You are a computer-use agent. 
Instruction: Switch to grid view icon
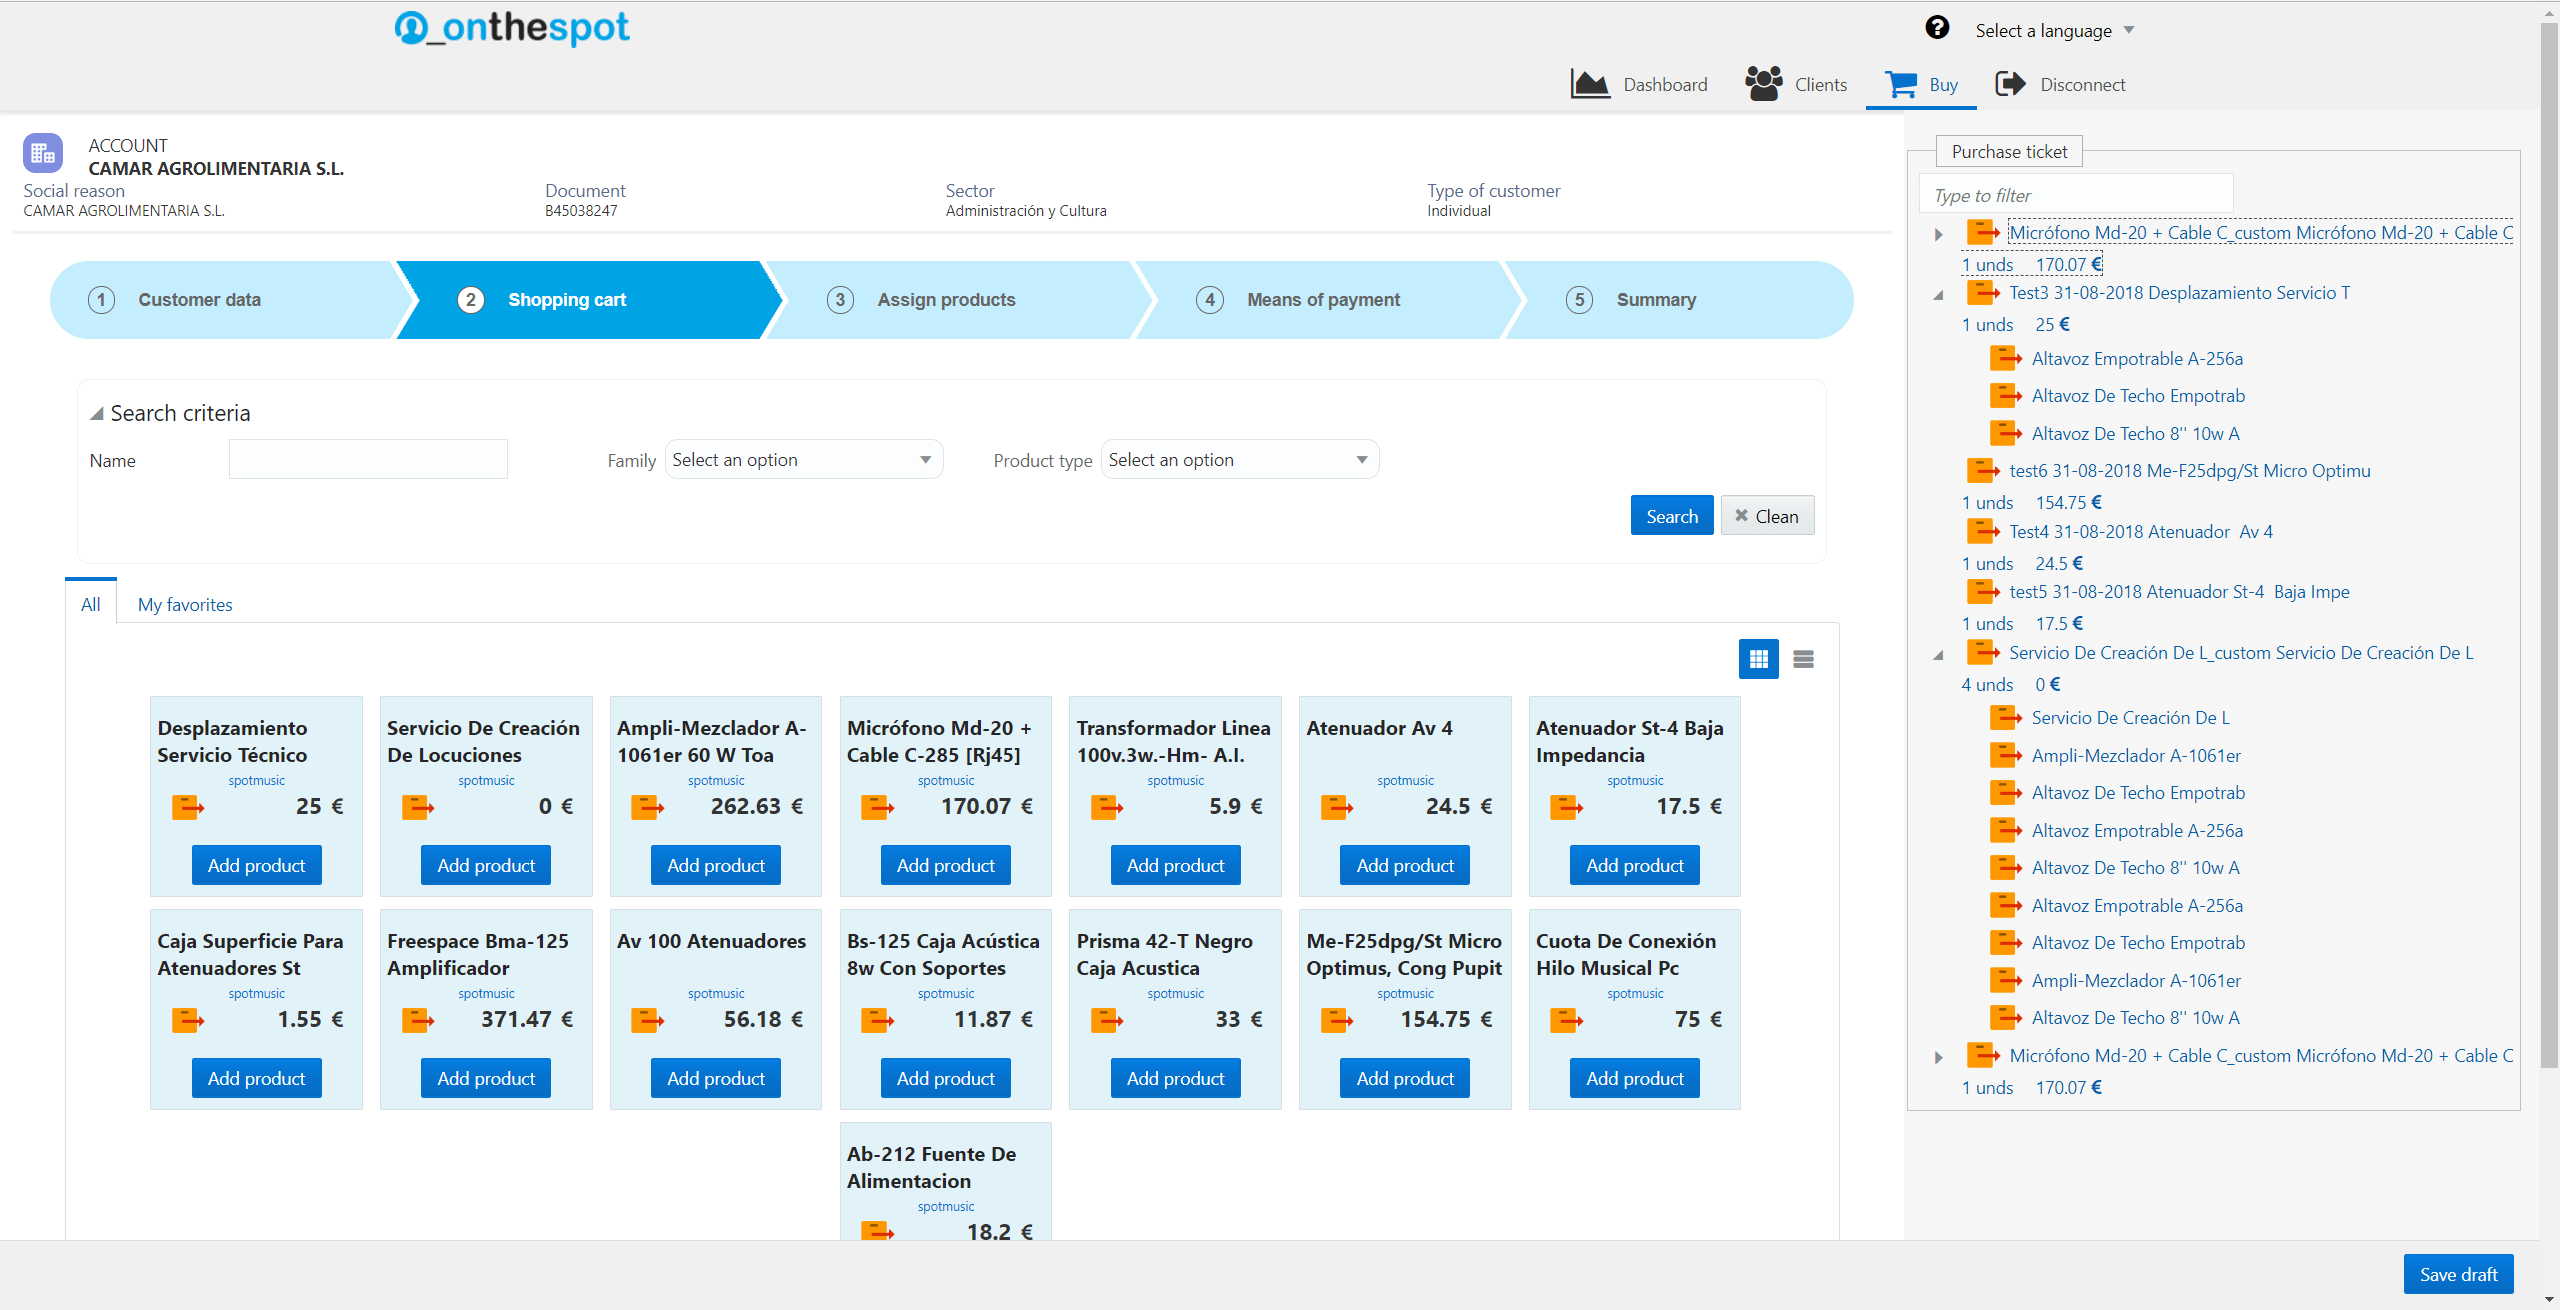click(x=1758, y=659)
